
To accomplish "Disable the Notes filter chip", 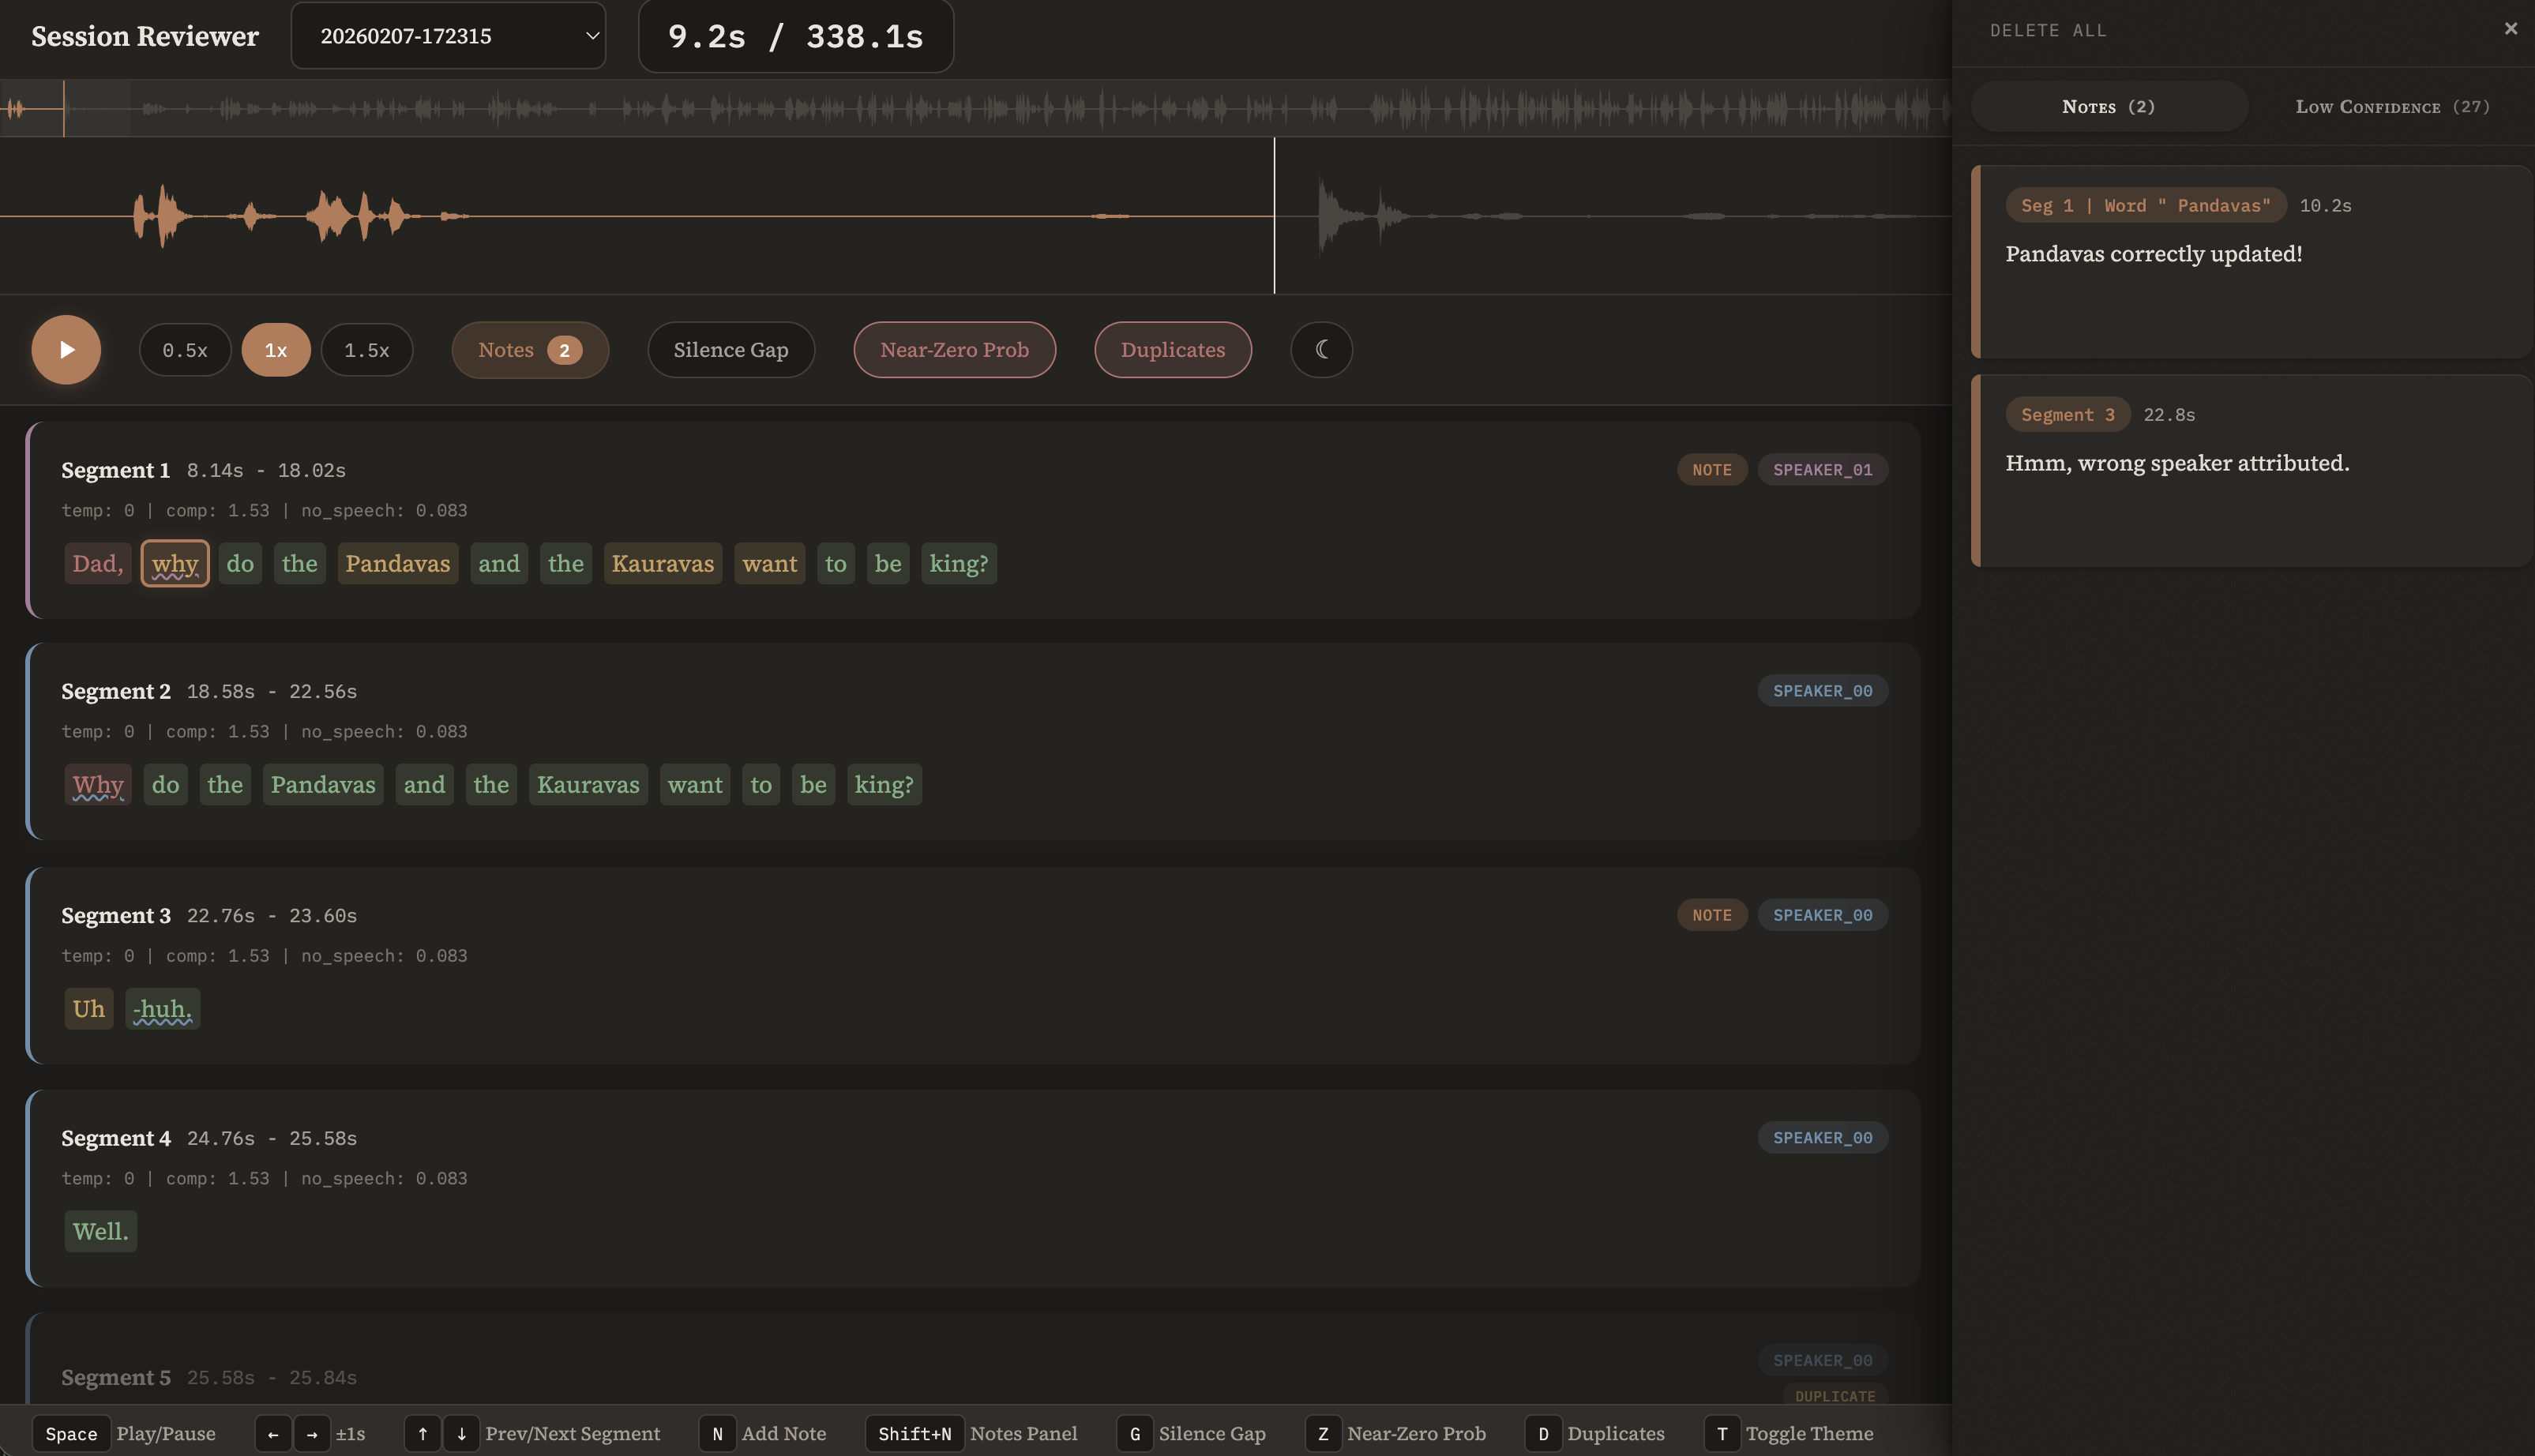I will [530, 350].
